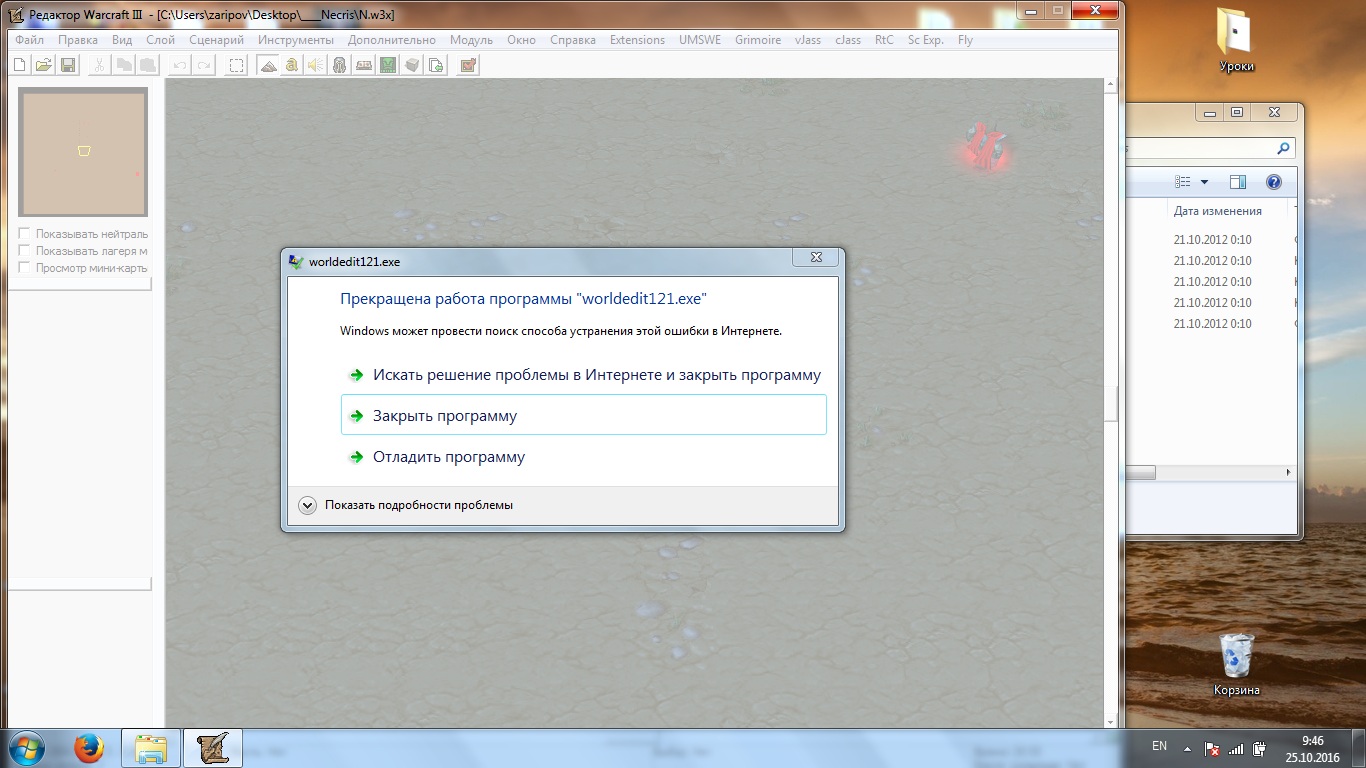Open the Object Manager cube icon
Image resolution: width=1366 pixels, height=768 pixels.
pos(411,65)
